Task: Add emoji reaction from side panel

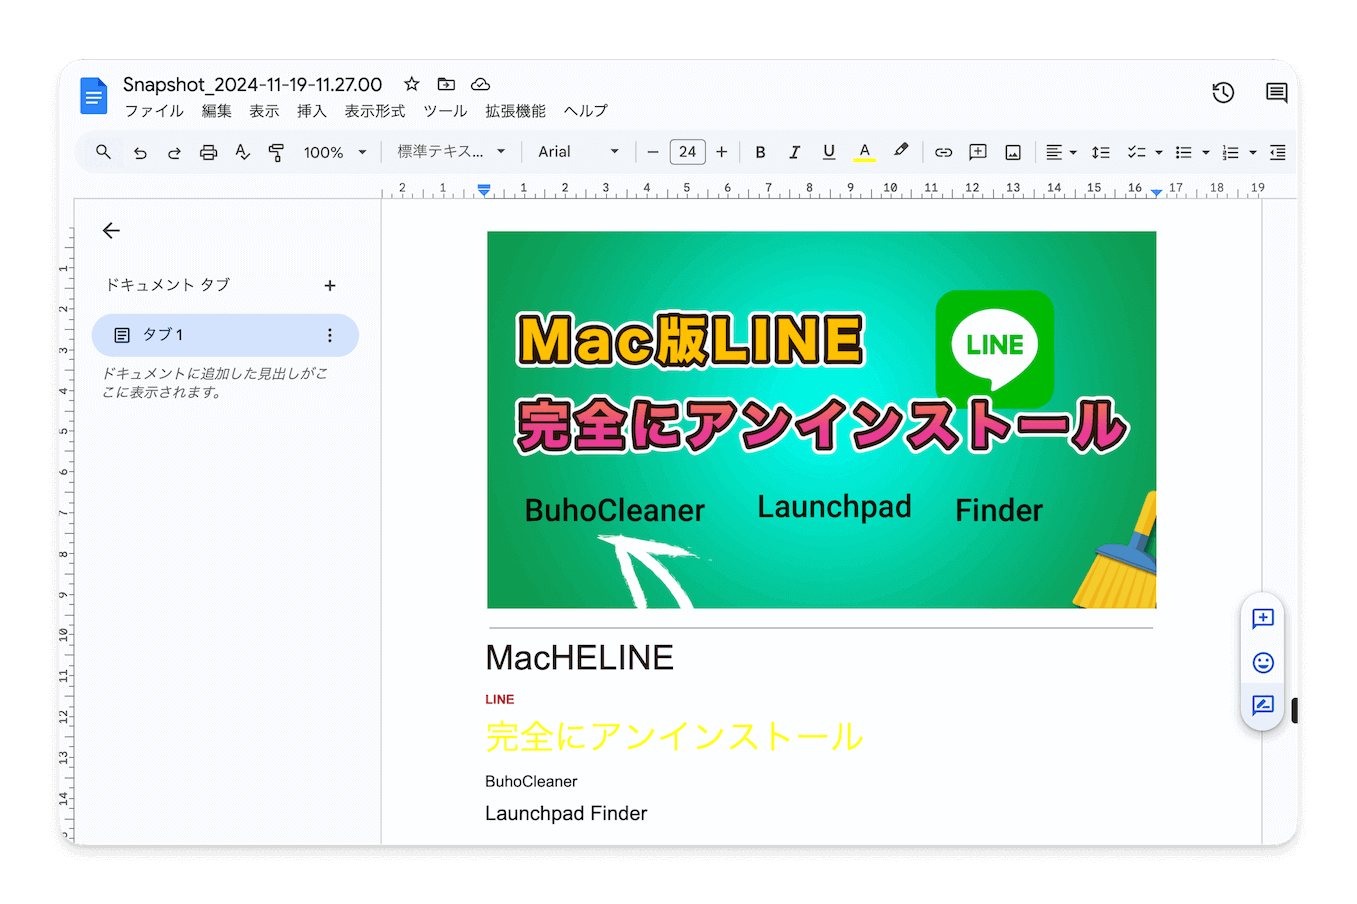Action: point(1263,662)
